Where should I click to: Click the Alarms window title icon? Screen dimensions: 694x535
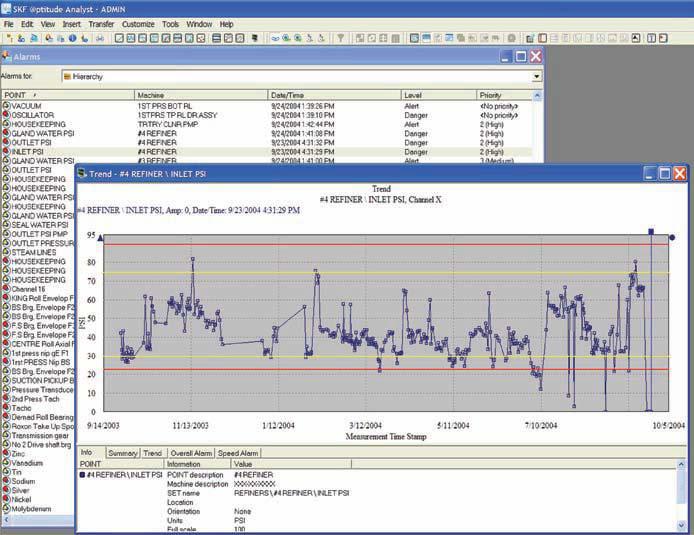[6, 56]
